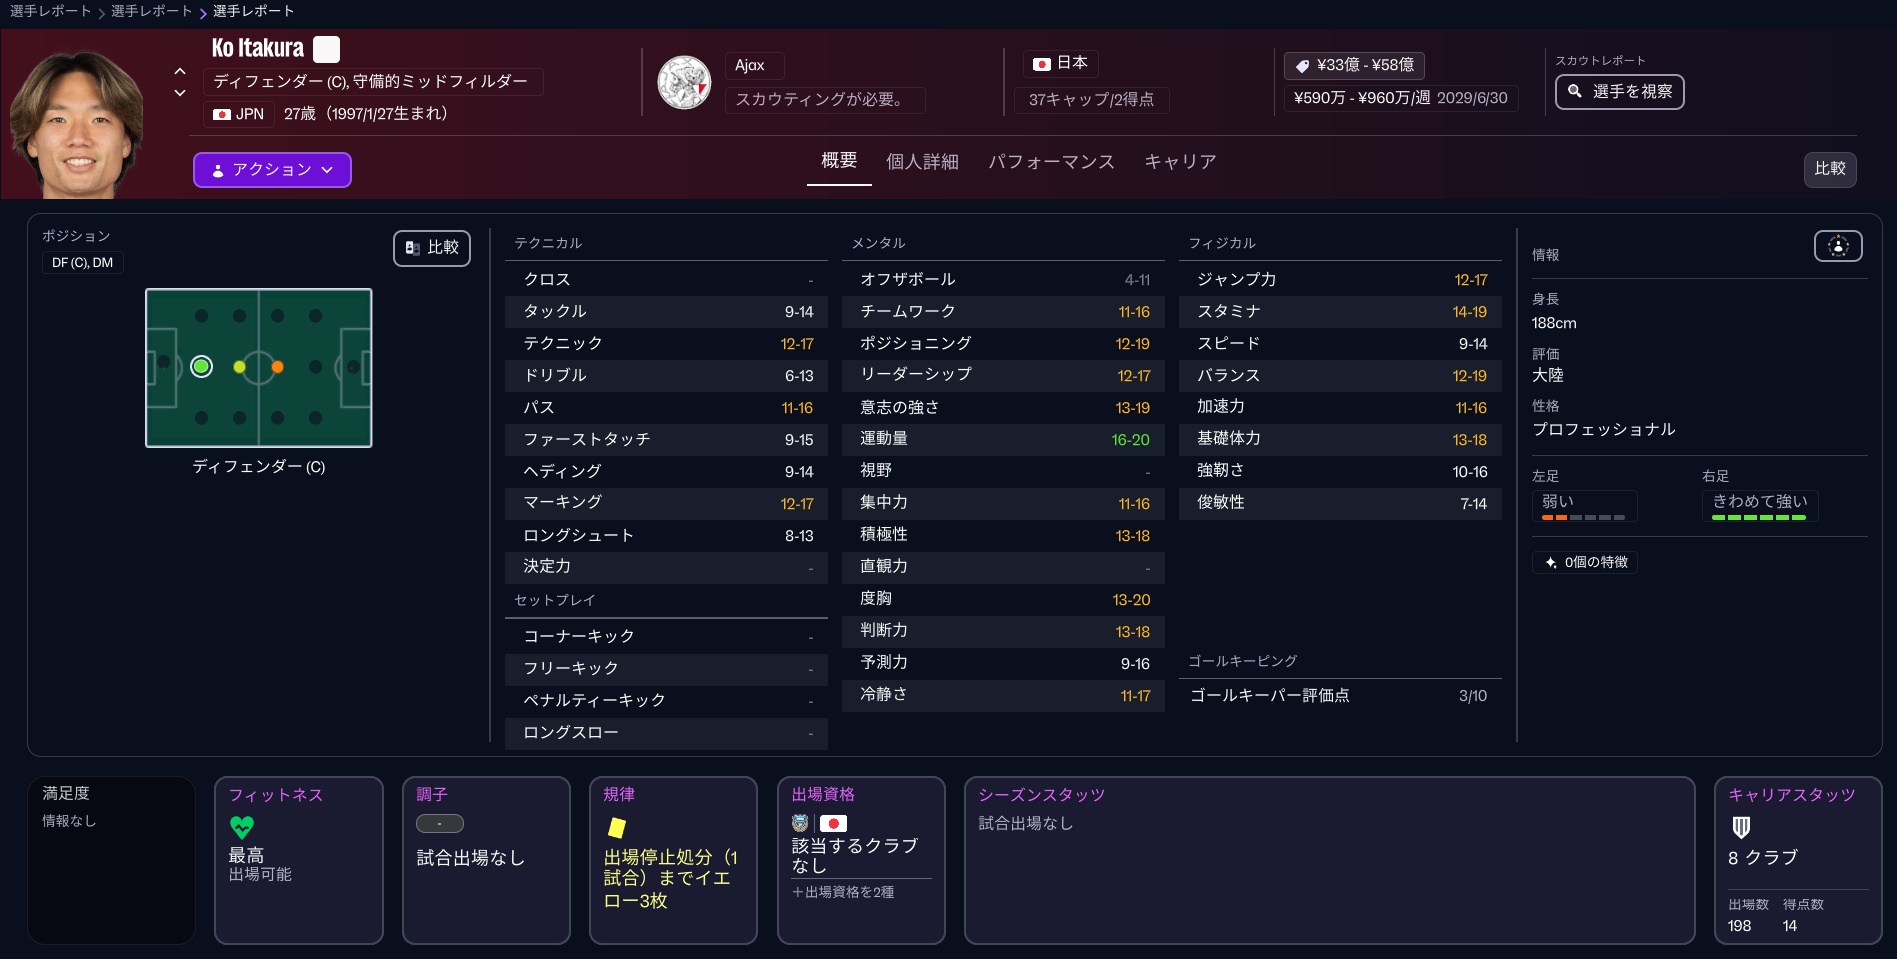This screenshot has height=959, width=1897.
Task: Click the Ajax club crest icon
Action: click(x=684, y=83)
